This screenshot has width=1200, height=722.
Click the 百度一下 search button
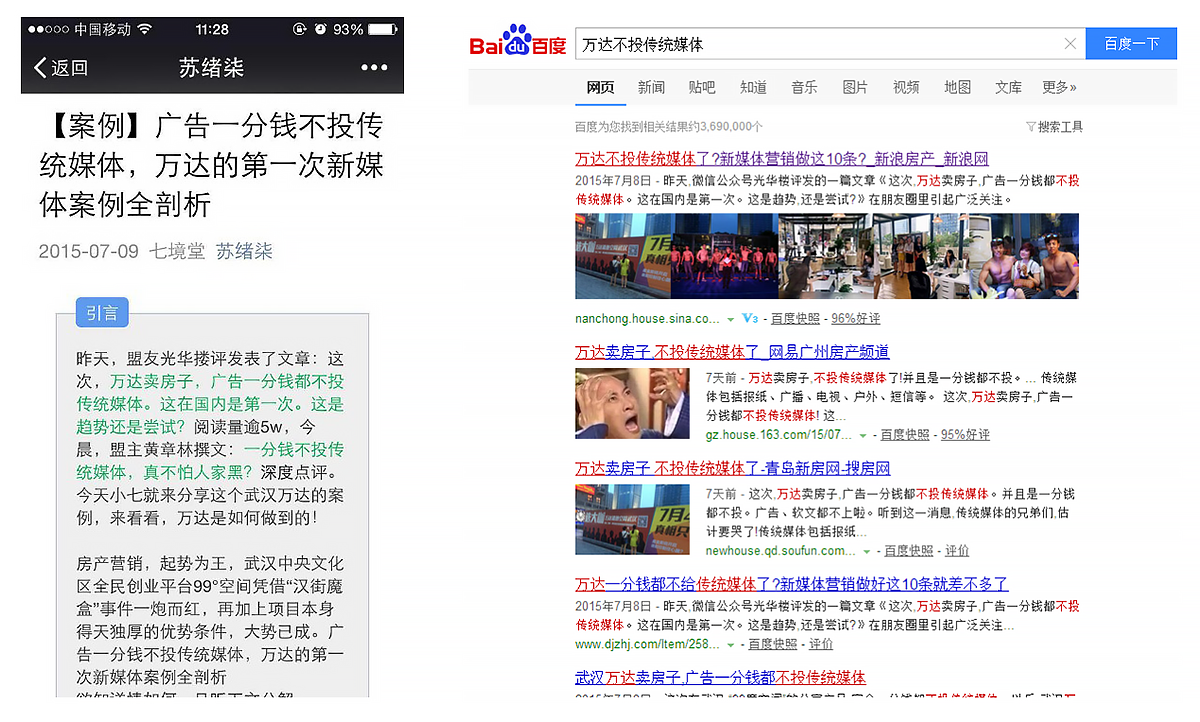(1131, 44)
